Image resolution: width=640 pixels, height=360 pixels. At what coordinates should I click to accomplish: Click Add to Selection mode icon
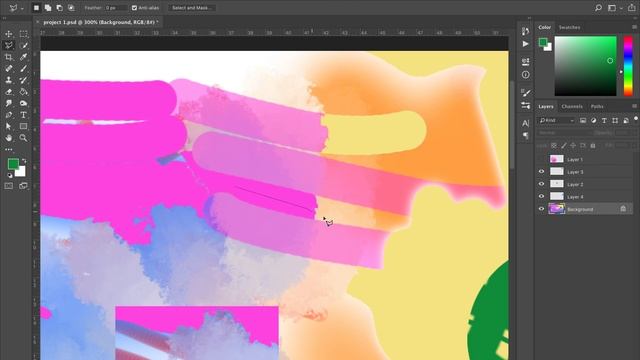click(48, 8)
